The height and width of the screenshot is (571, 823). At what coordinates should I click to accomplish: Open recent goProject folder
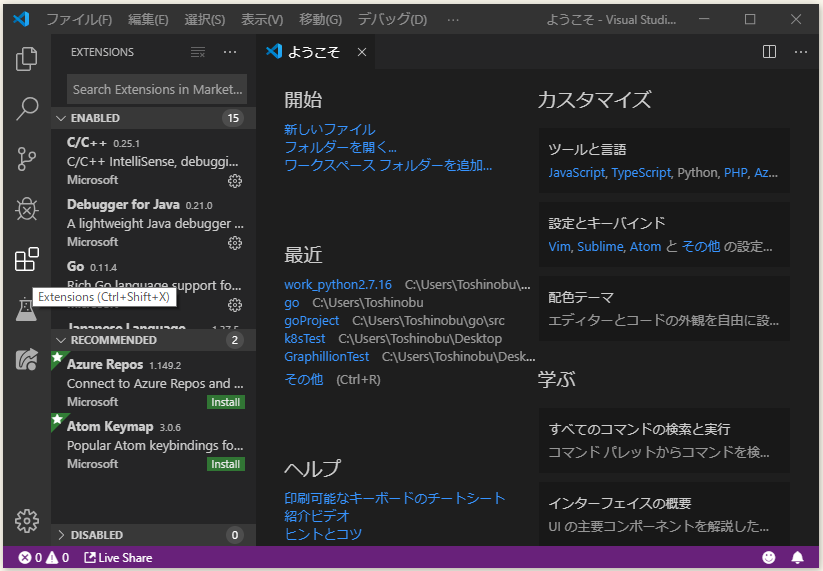pos(311,321)
